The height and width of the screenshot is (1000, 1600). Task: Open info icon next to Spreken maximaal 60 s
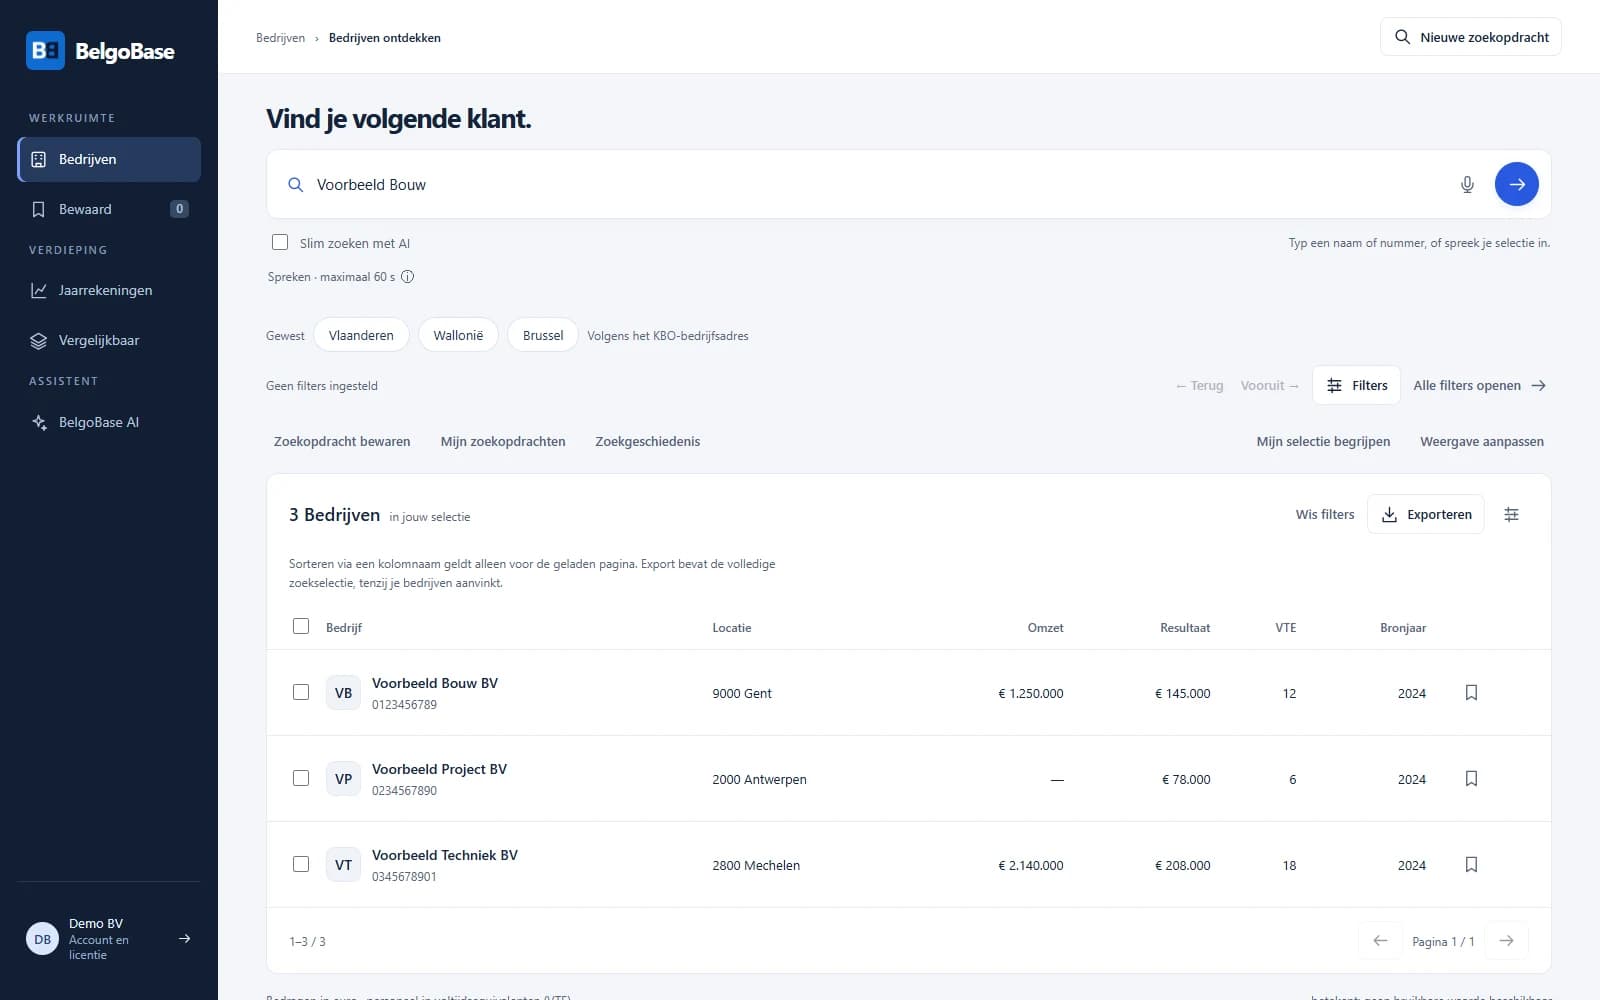point(408,277)
